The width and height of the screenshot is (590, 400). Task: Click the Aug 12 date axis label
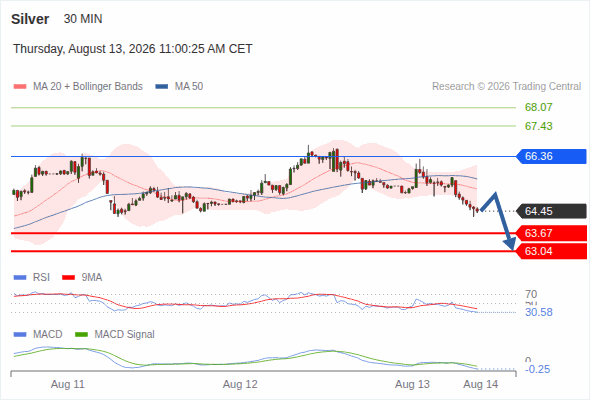(x=240, y=384)
